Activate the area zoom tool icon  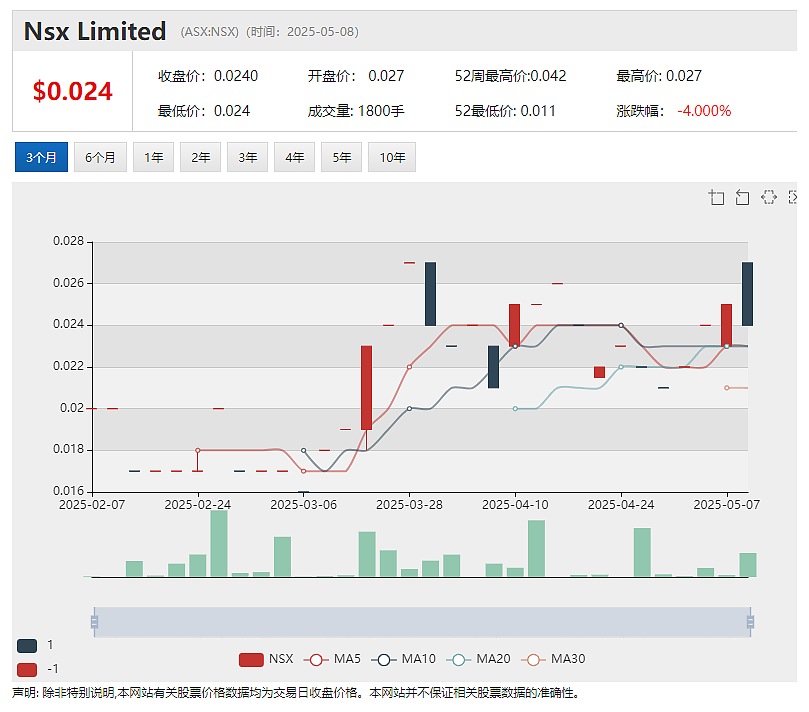[x=716, y=197]
